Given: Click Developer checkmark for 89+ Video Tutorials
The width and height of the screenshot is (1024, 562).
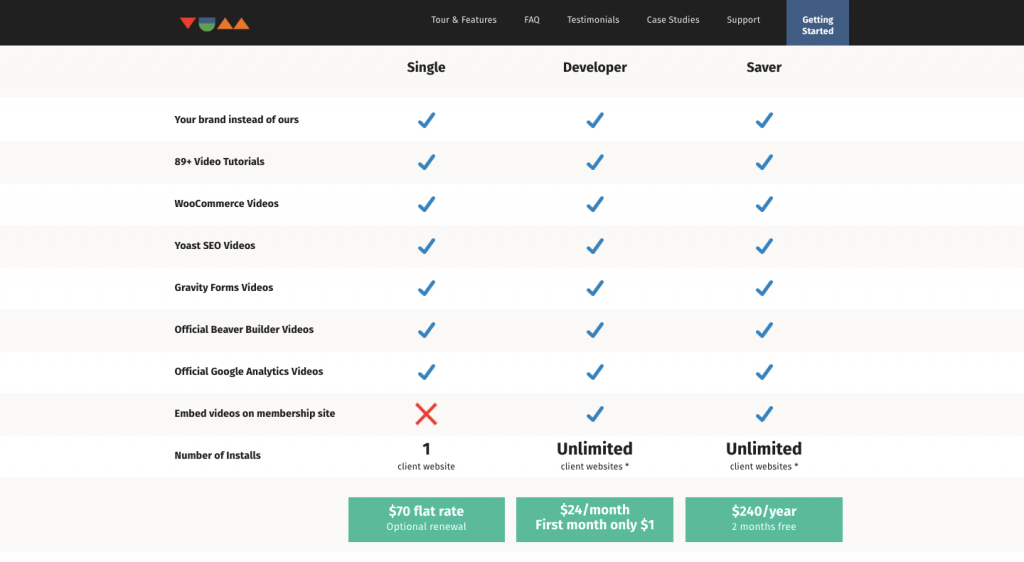Looking at the screenshot, I should click(x=595, y=162).
